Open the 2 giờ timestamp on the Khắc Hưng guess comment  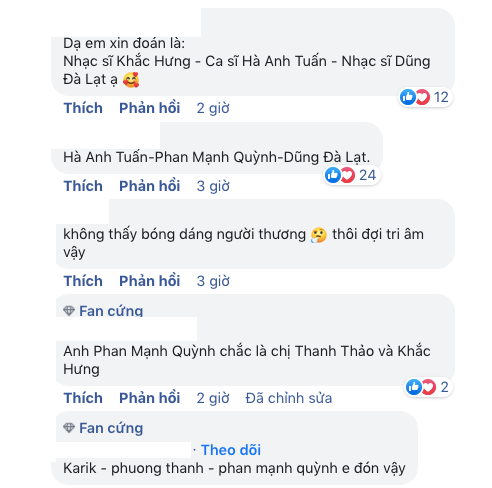point(213,108)
